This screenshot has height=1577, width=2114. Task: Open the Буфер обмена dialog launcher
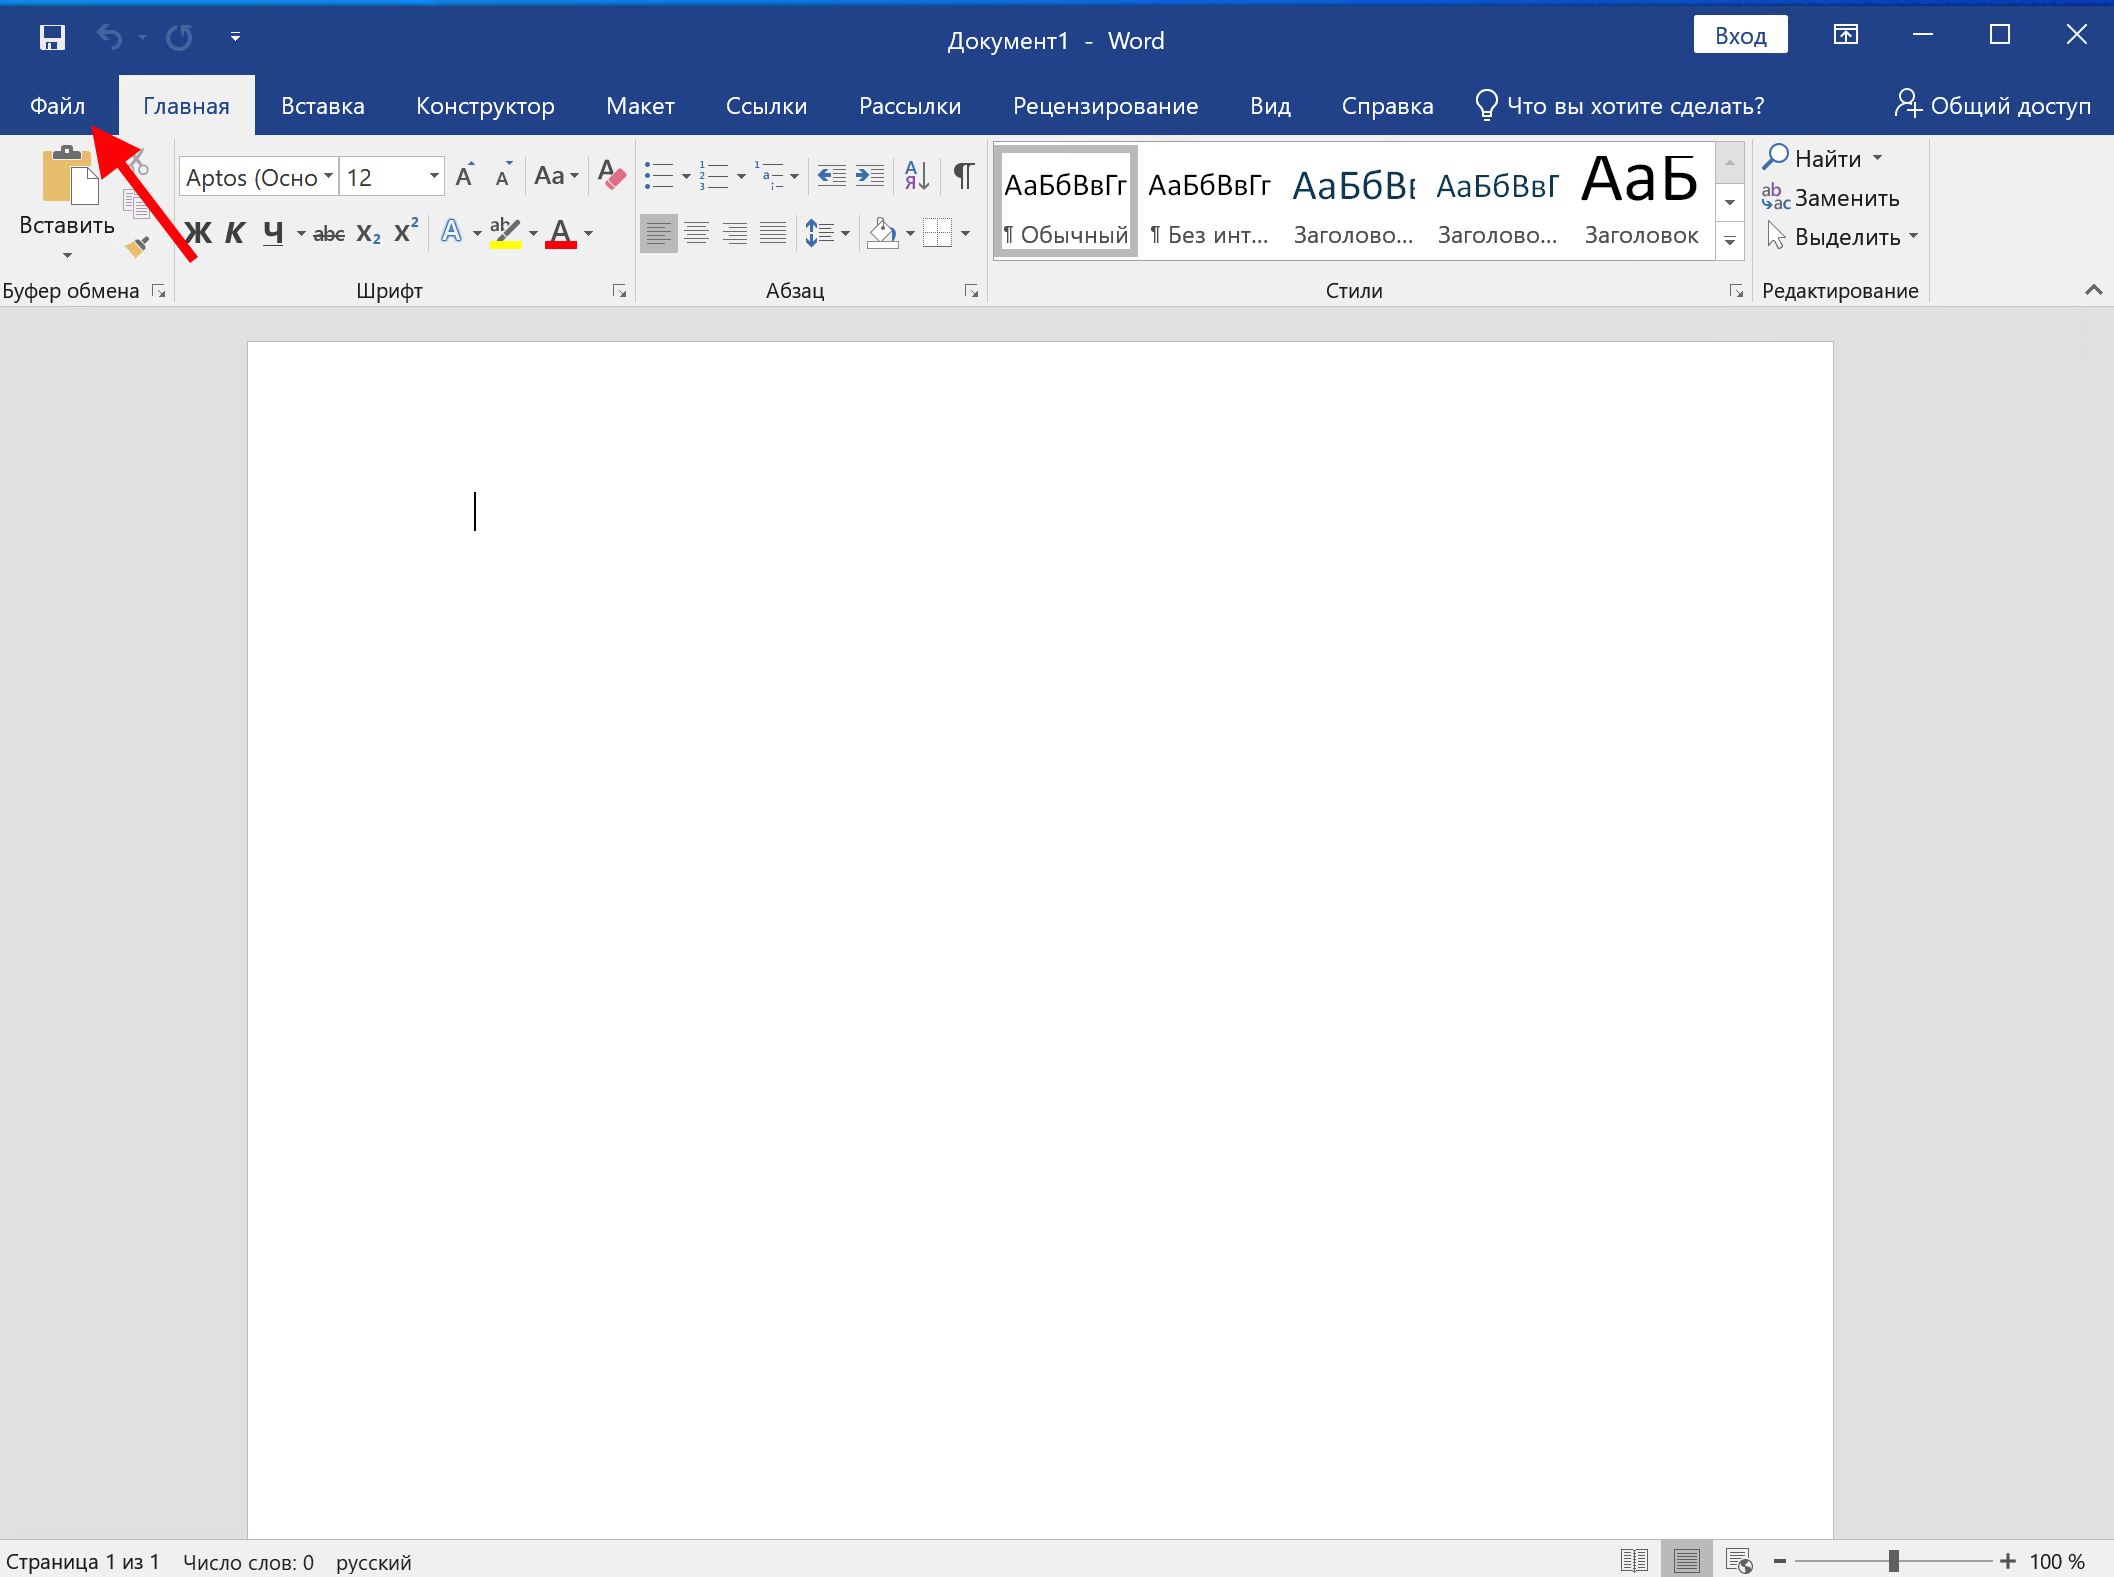158,291
